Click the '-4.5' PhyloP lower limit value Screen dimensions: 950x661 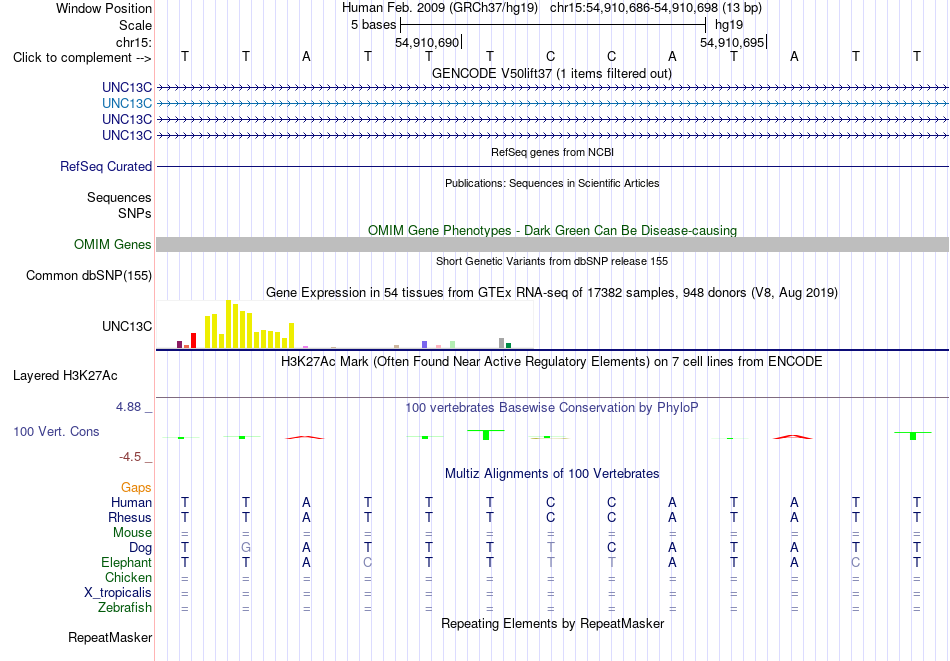[x=130, y=457]
